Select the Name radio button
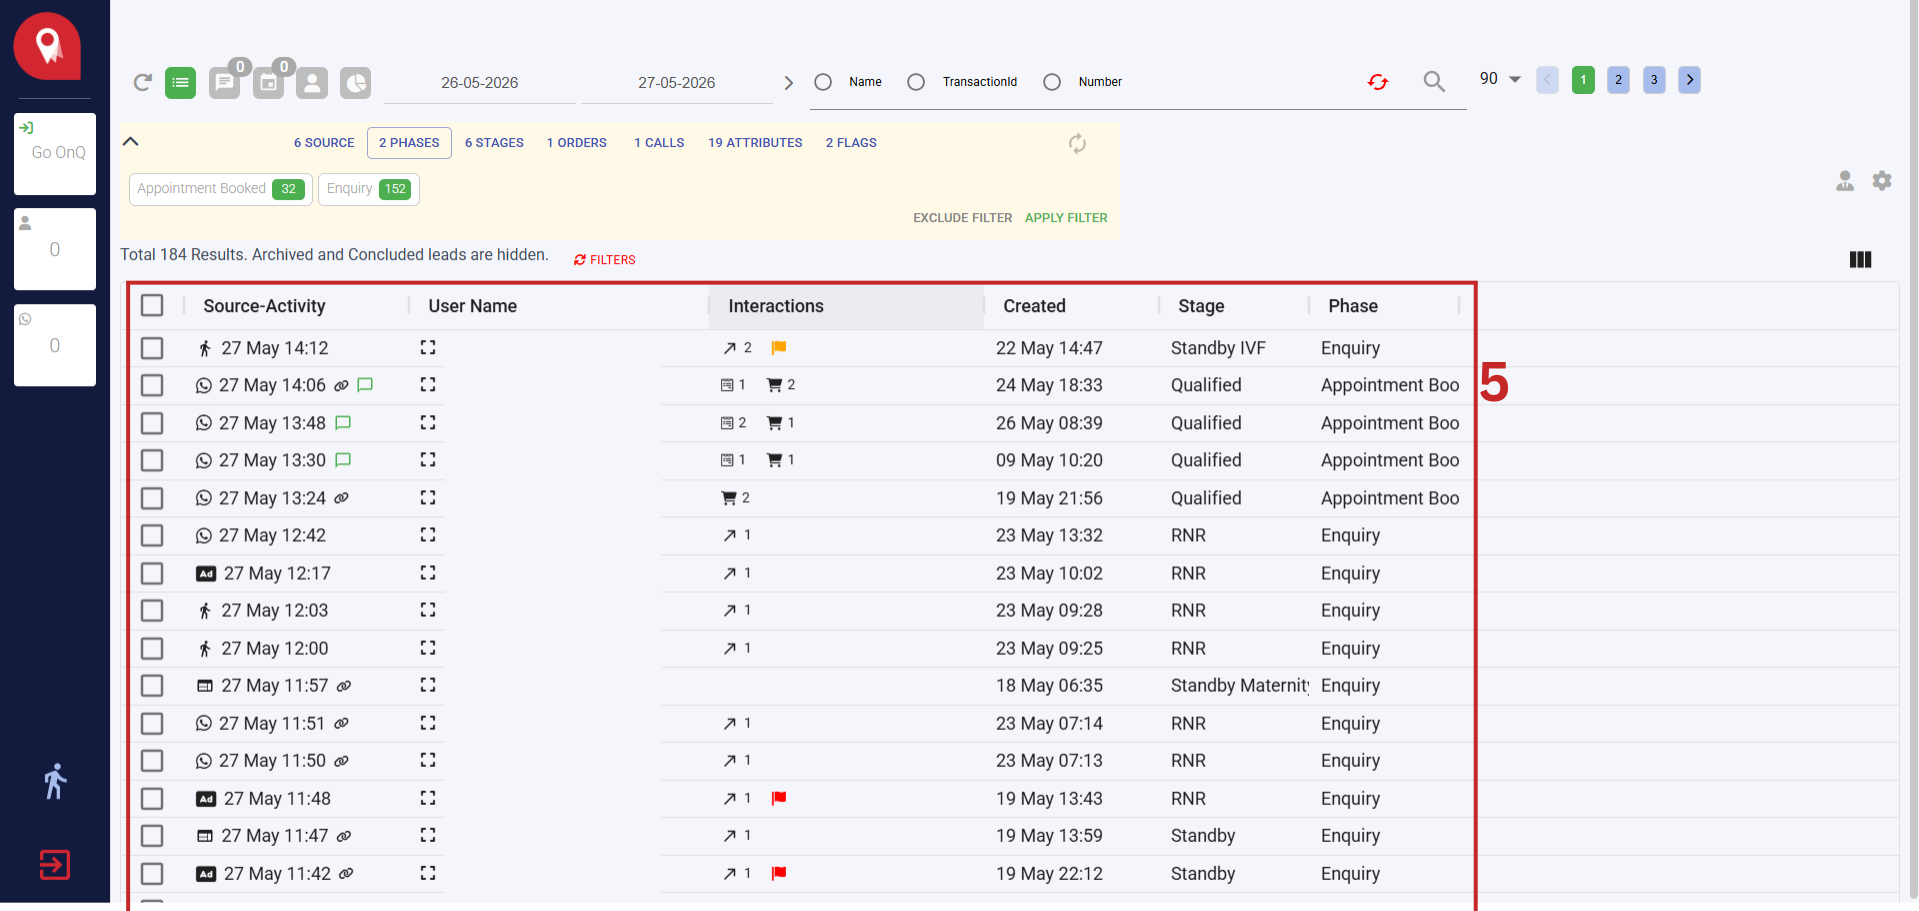Viewport: 1919px width, 911px height. (823, 82)
